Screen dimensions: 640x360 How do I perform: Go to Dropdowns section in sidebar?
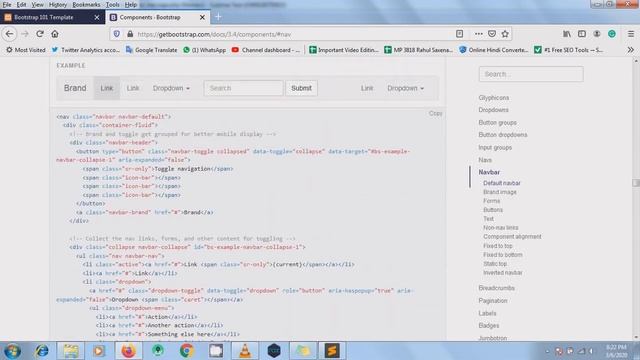click(x=493, y=110)
